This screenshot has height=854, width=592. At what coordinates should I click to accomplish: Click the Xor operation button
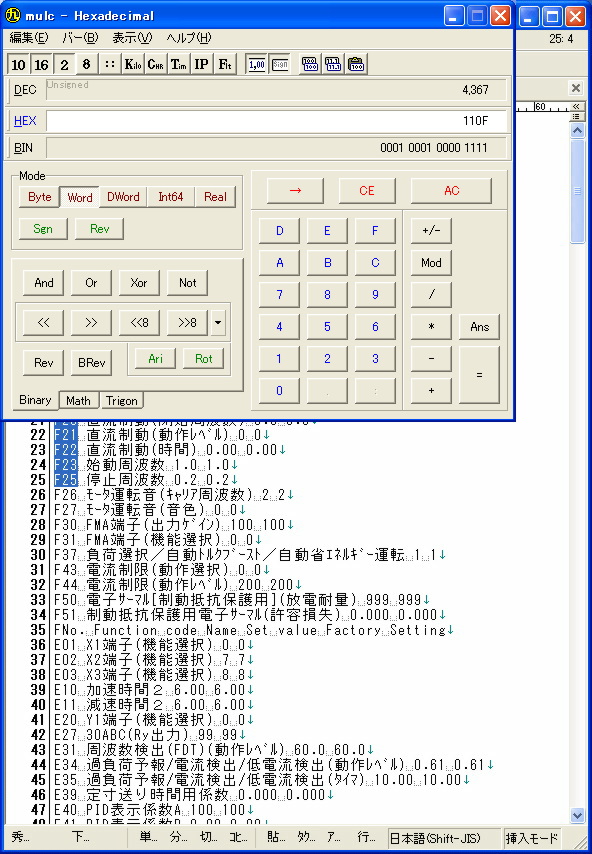pyautogui.click(x=139, y=283)
